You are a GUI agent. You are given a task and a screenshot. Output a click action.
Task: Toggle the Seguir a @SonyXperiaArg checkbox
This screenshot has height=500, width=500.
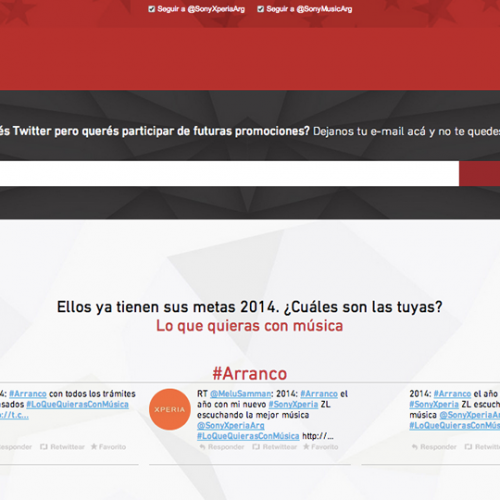click(x=152, y=9)
